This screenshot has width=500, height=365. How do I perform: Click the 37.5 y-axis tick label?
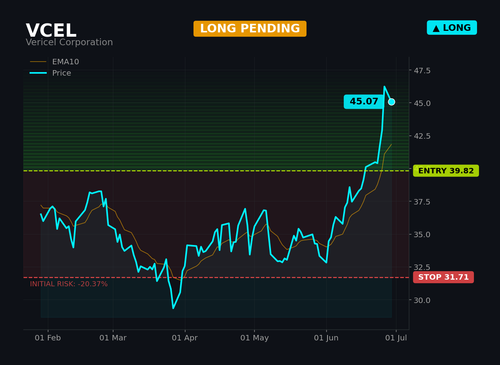click(x=422, y=202)
